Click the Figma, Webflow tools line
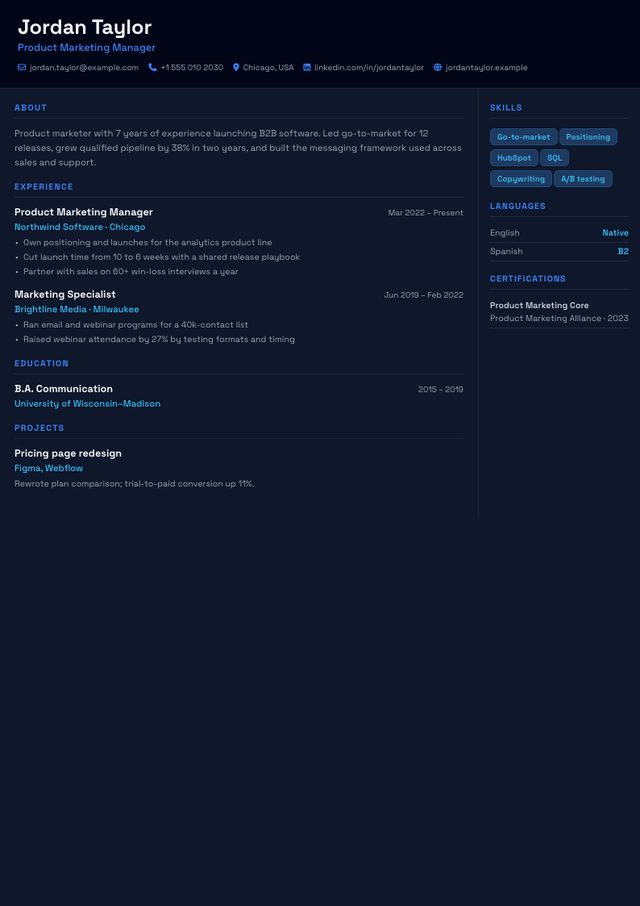640x906 pixels. pos(49,468)
